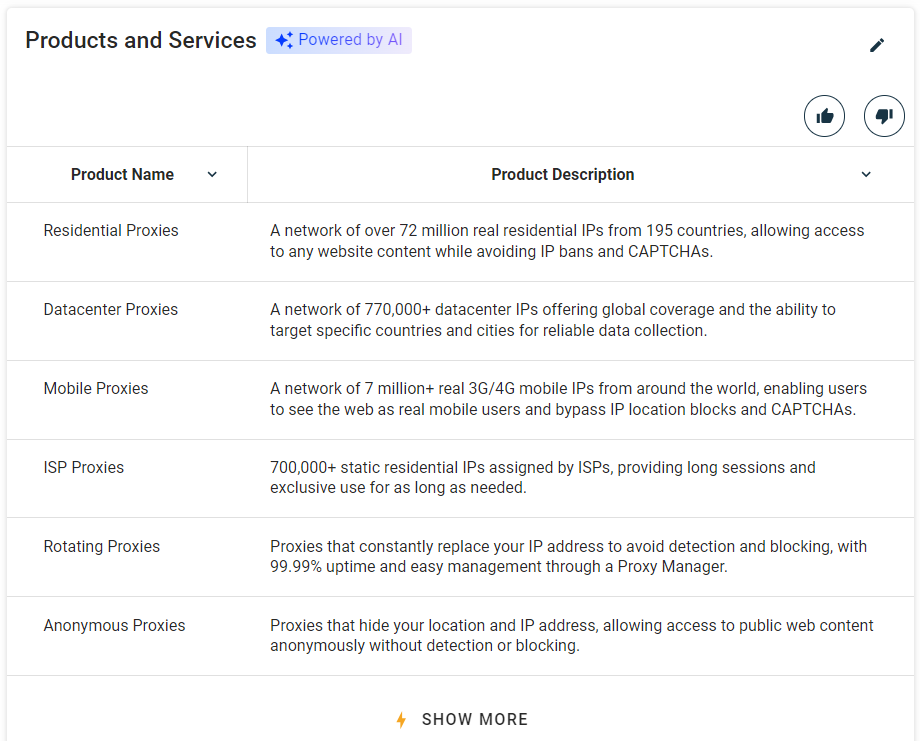Give positive feedback with the thumbs up
Viewport: 920px width, 741px height.
pyautogui.click(x=824, y=115)
